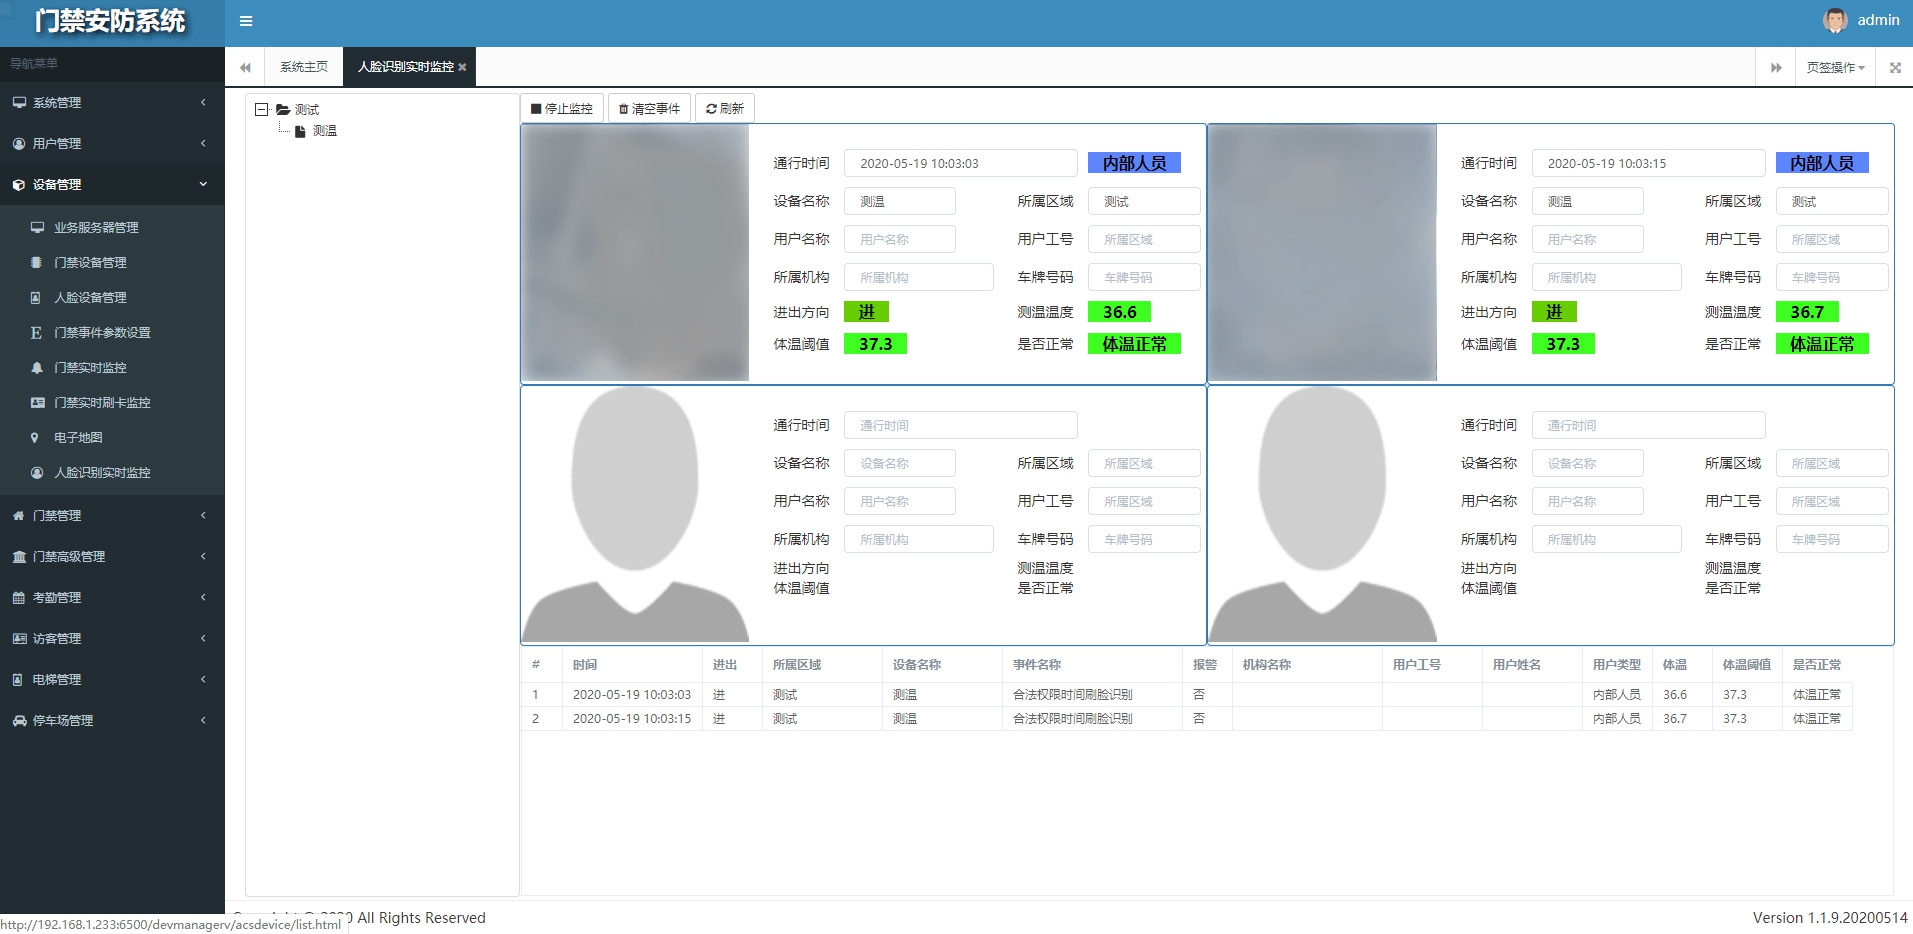Open 电子地图 from the sidebar
Image resolution: width=1913 pixels, height=934 pixels.
(78, 438)
